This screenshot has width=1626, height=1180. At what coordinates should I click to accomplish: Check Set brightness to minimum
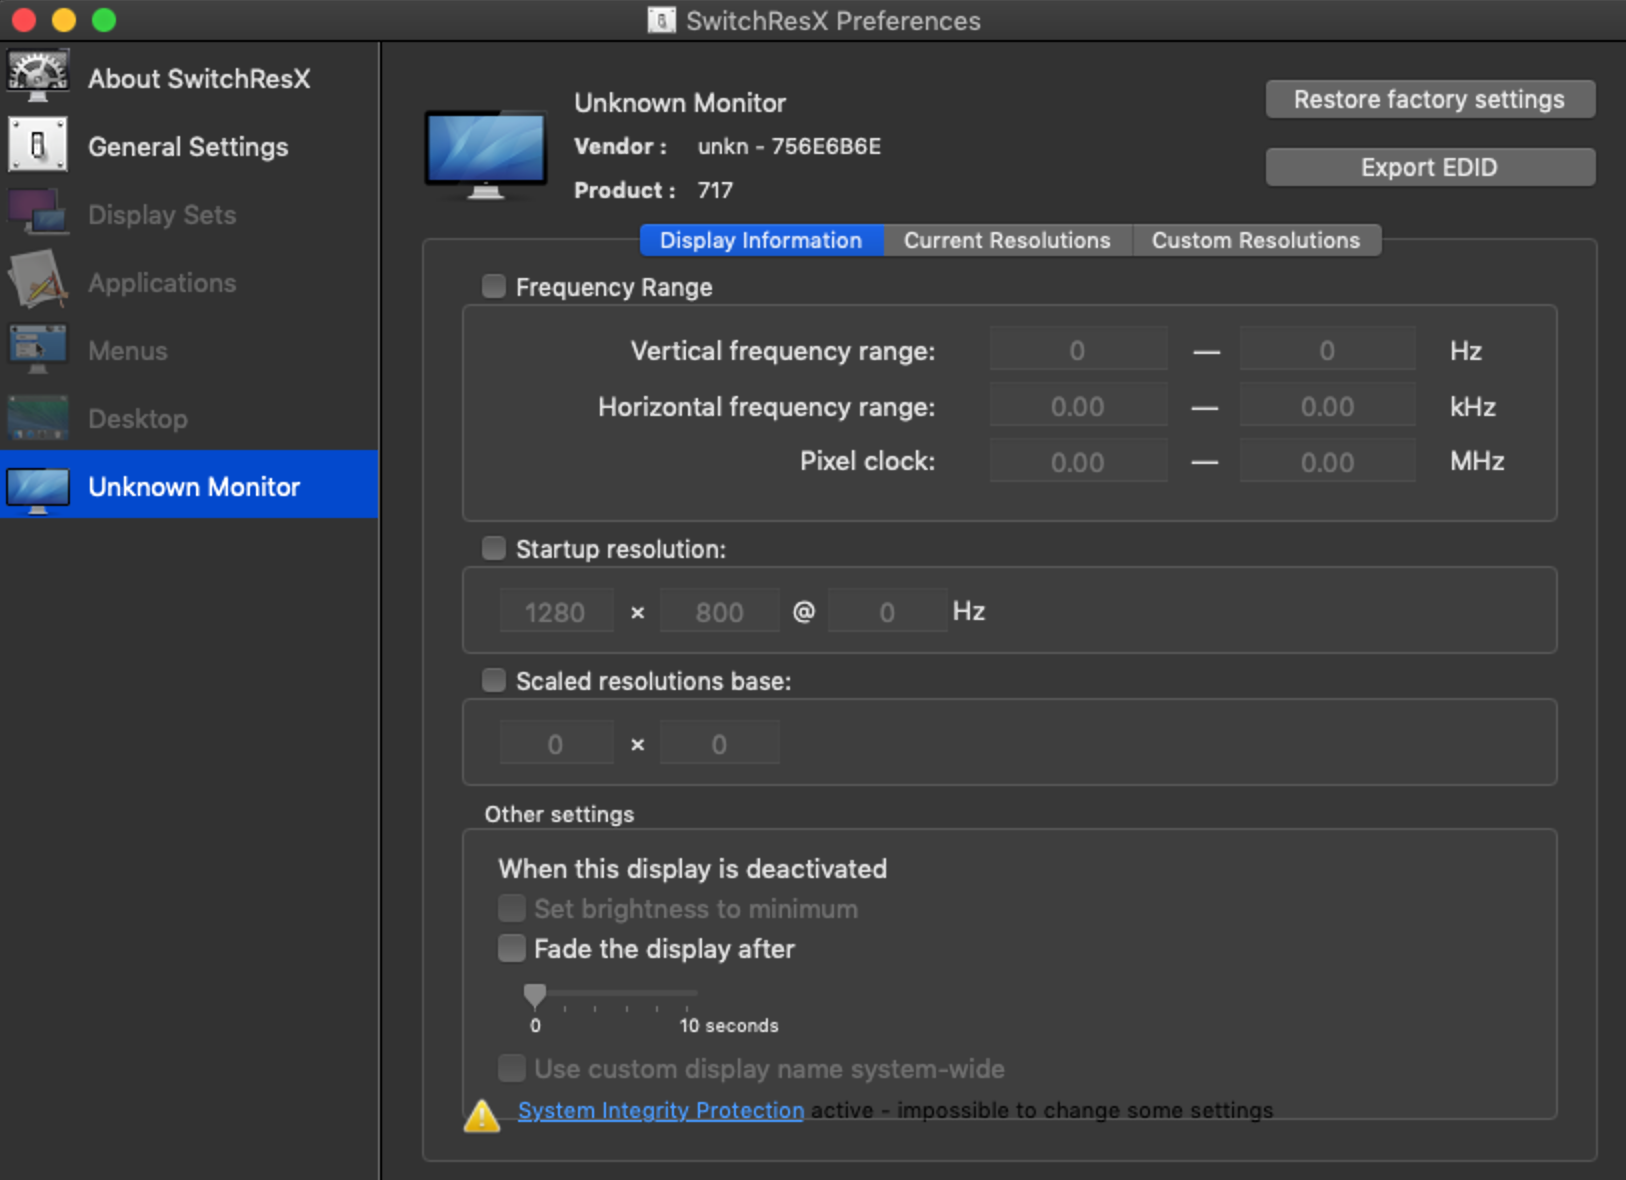(511, 908)
